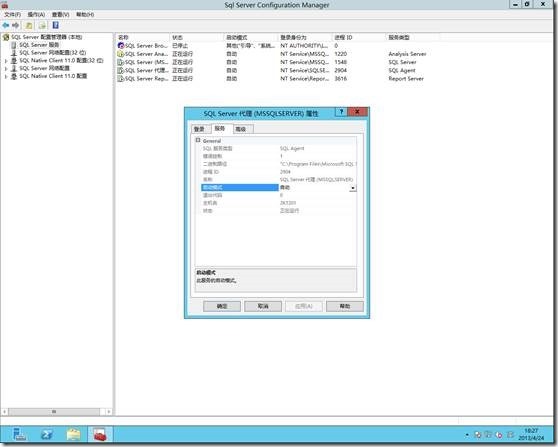Viewport: 558px width, 447px height.
Task: Click the Back arrow in the toolbar
Action: pos(5,25)
